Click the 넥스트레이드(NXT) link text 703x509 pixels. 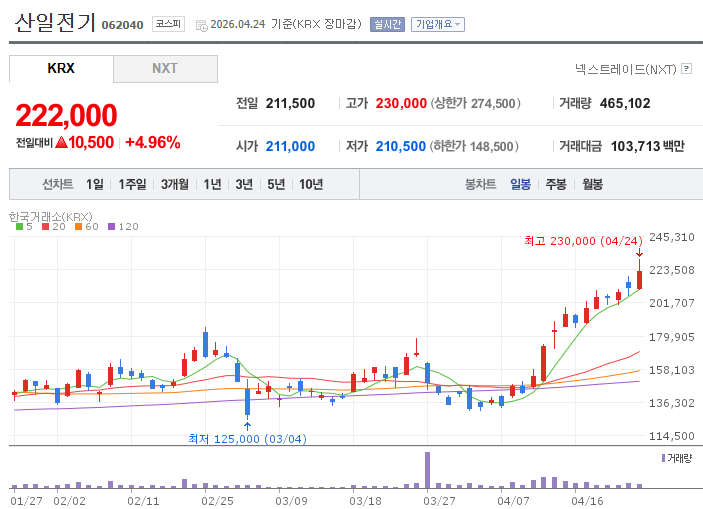[x=625, y=69]
